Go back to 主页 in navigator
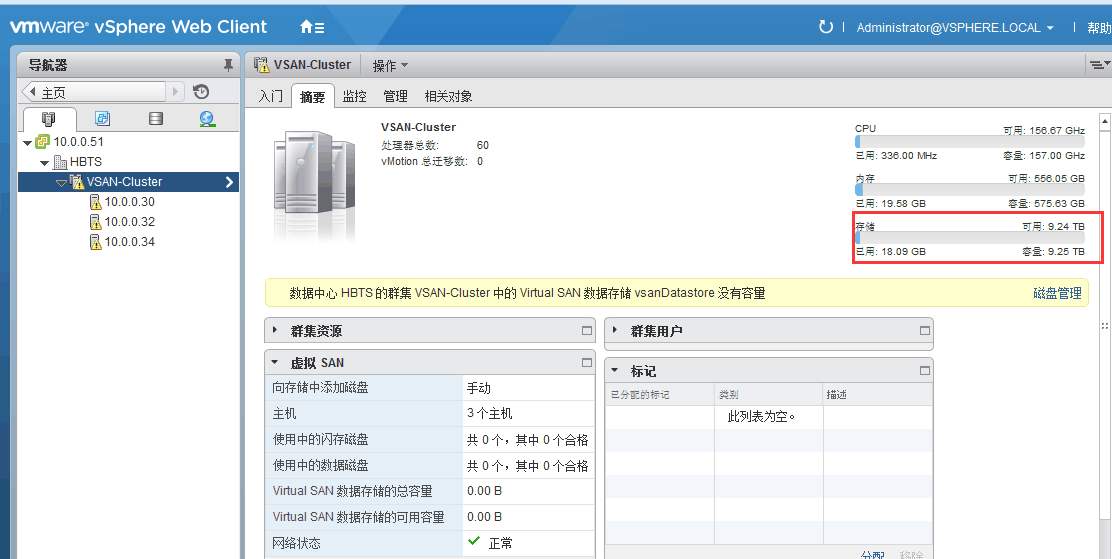The width and height of the screenshot is (1112, 559). pyautogui.click(x=94, y=92)
